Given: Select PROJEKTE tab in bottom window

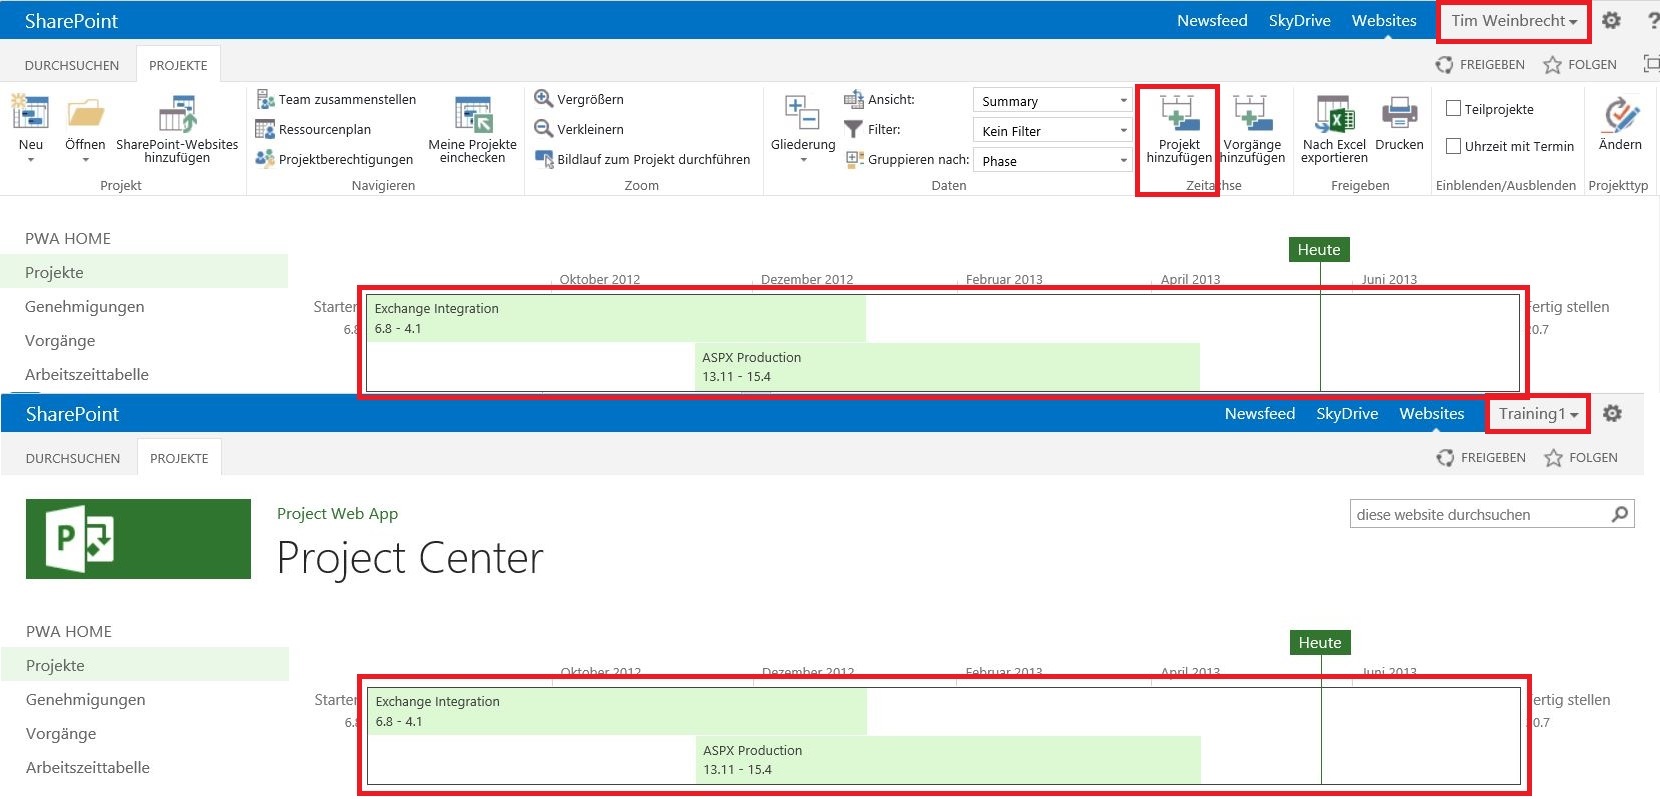Looking at the screenshot, I should (179, 458).
